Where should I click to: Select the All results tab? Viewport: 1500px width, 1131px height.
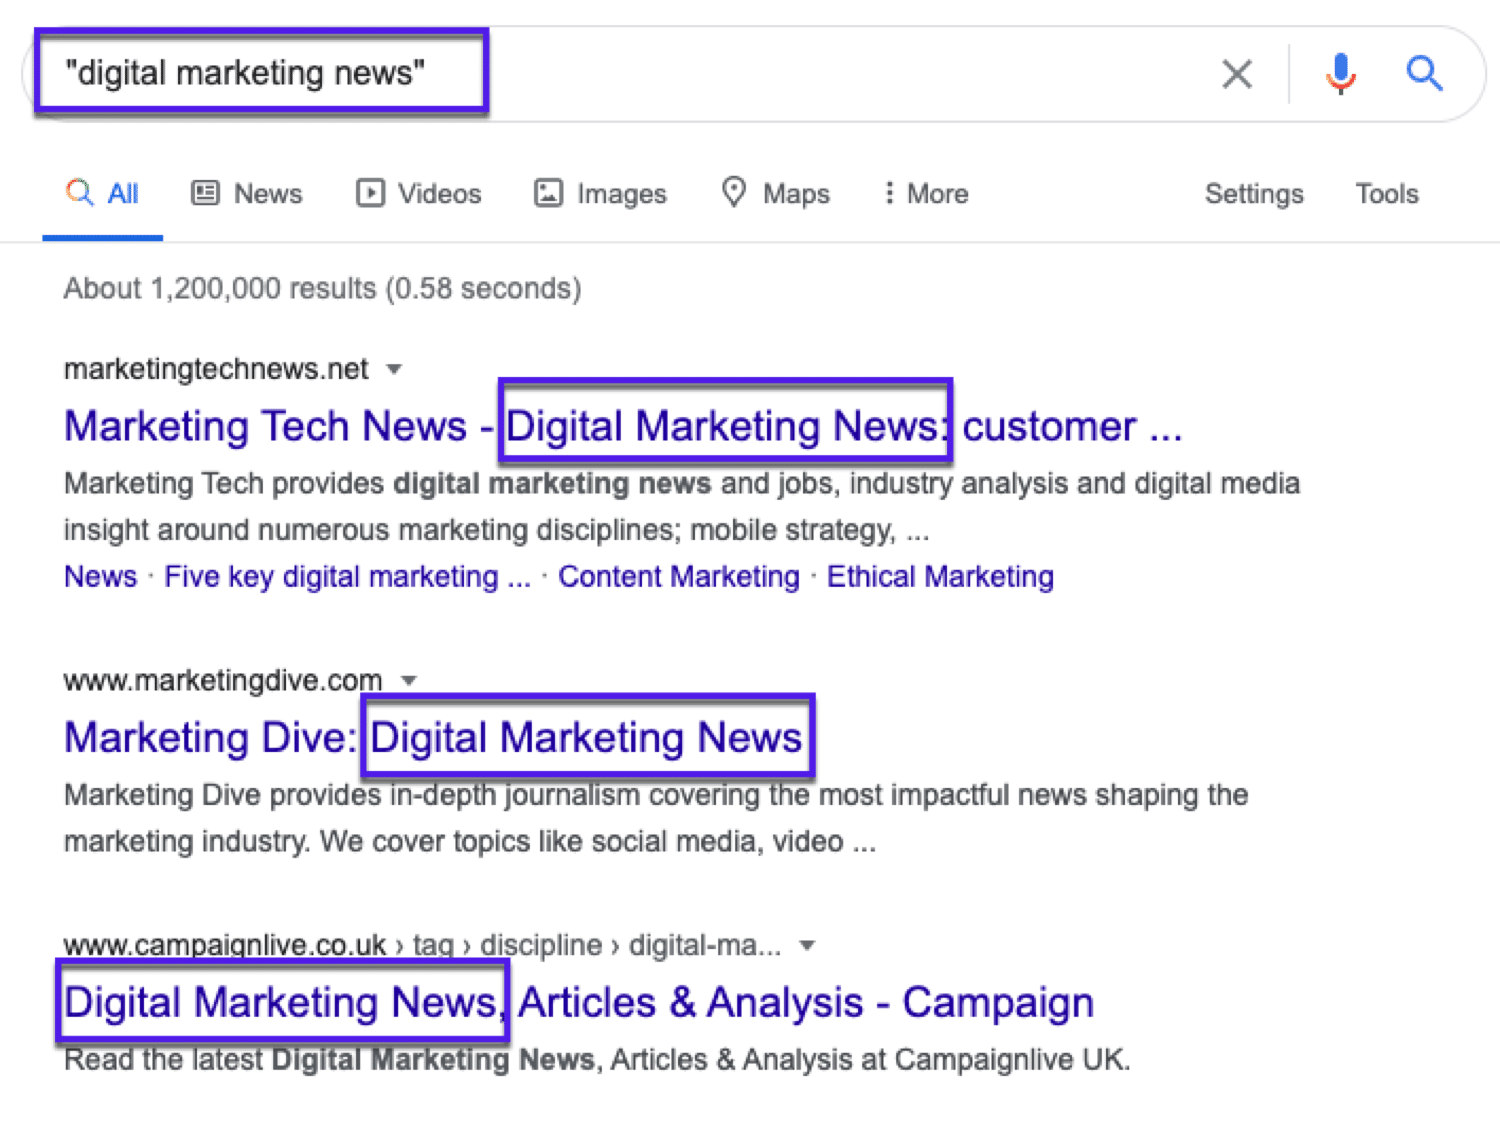103,194
